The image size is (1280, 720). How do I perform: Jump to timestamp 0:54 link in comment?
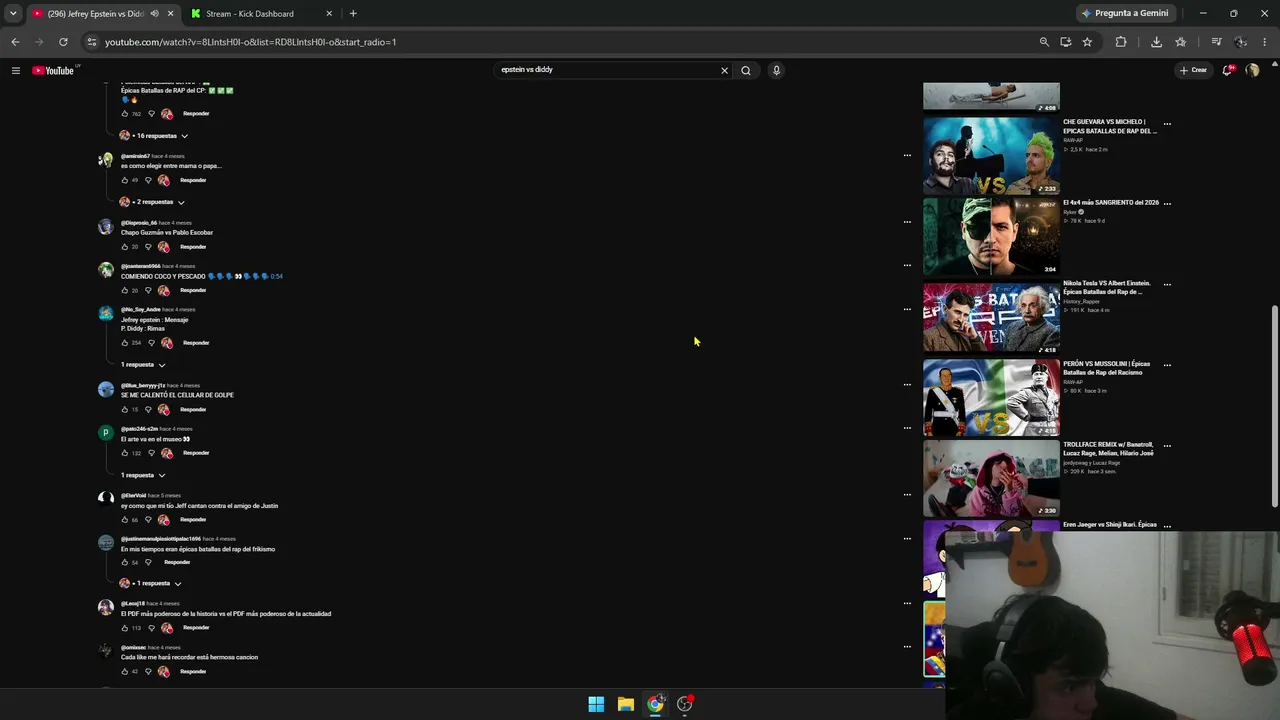click(x=277, y=276)
